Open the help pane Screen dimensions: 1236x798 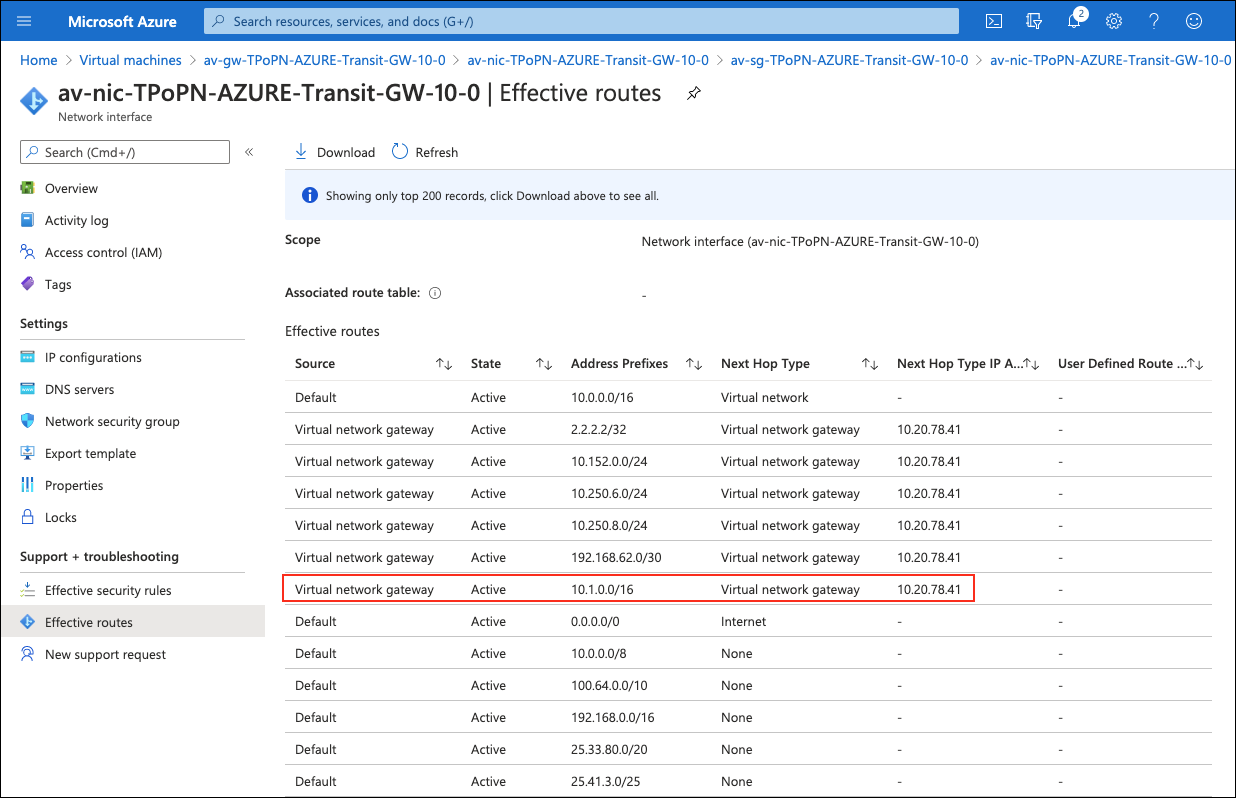pyautogui.click(x=1153, y=20)
